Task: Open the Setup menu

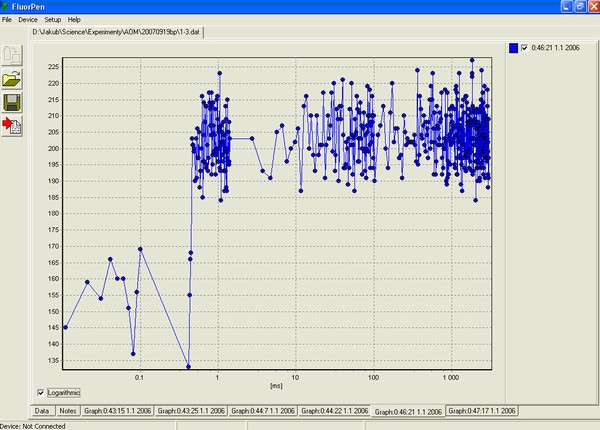Action: (52, 20)
